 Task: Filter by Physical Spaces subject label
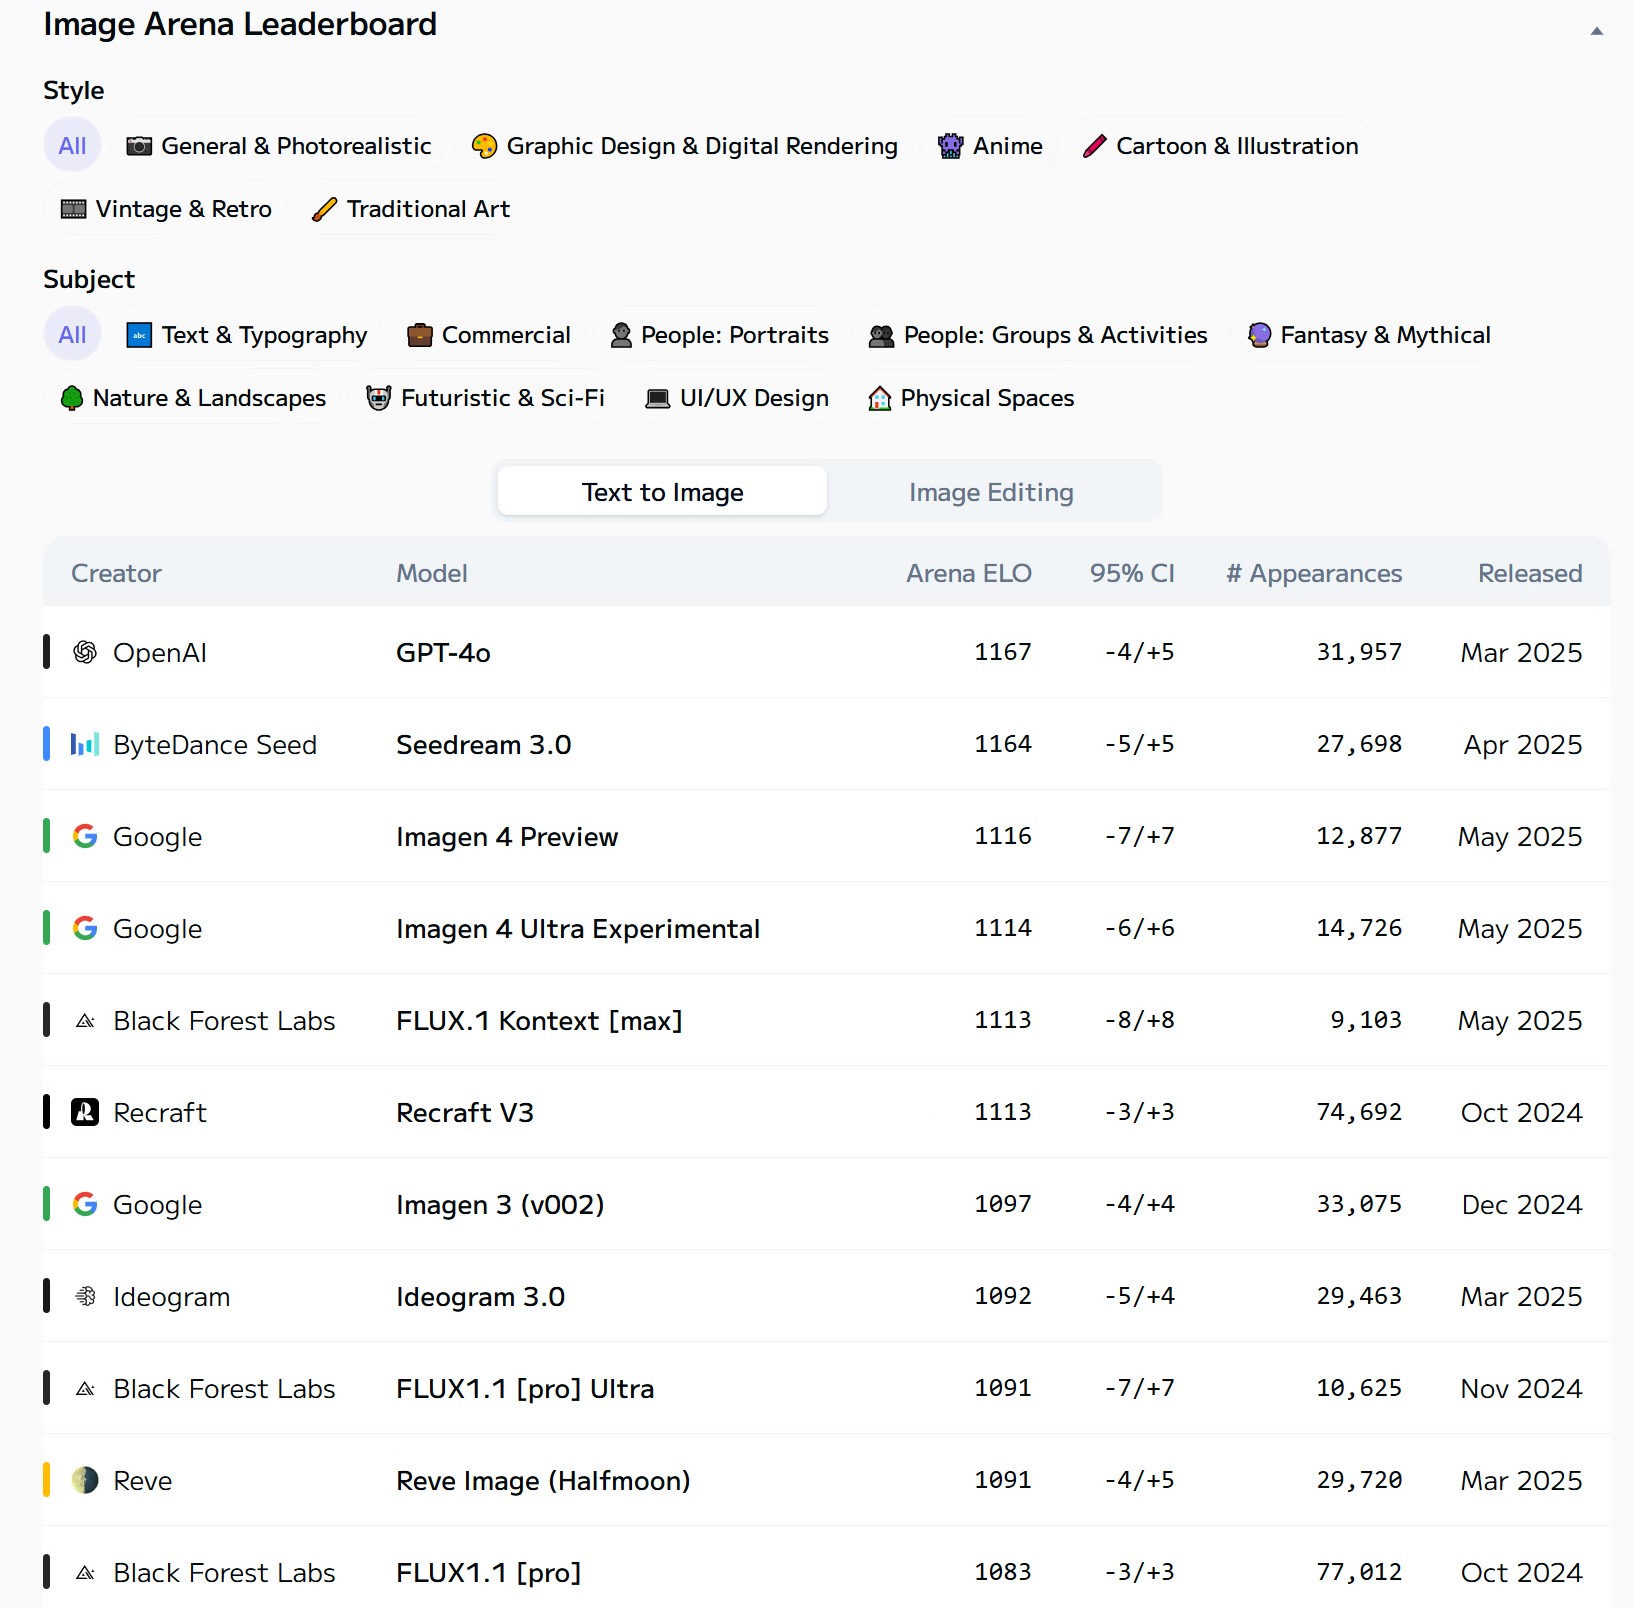pyautogui.click(x=987, y=398)
